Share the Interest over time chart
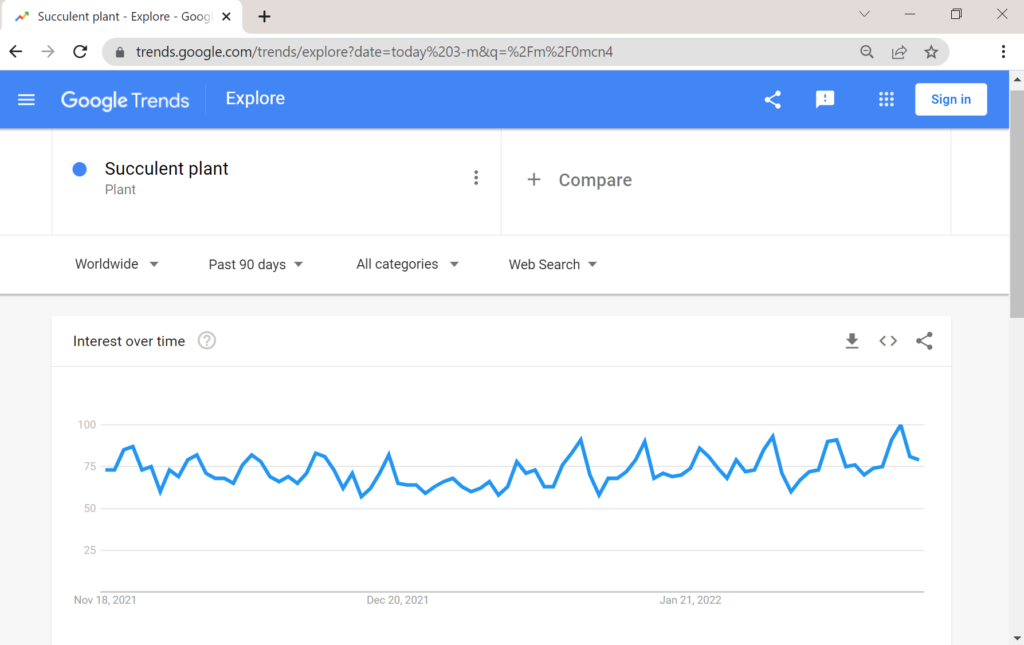The height and width of the screenshot is (645, 1024). 924,341
